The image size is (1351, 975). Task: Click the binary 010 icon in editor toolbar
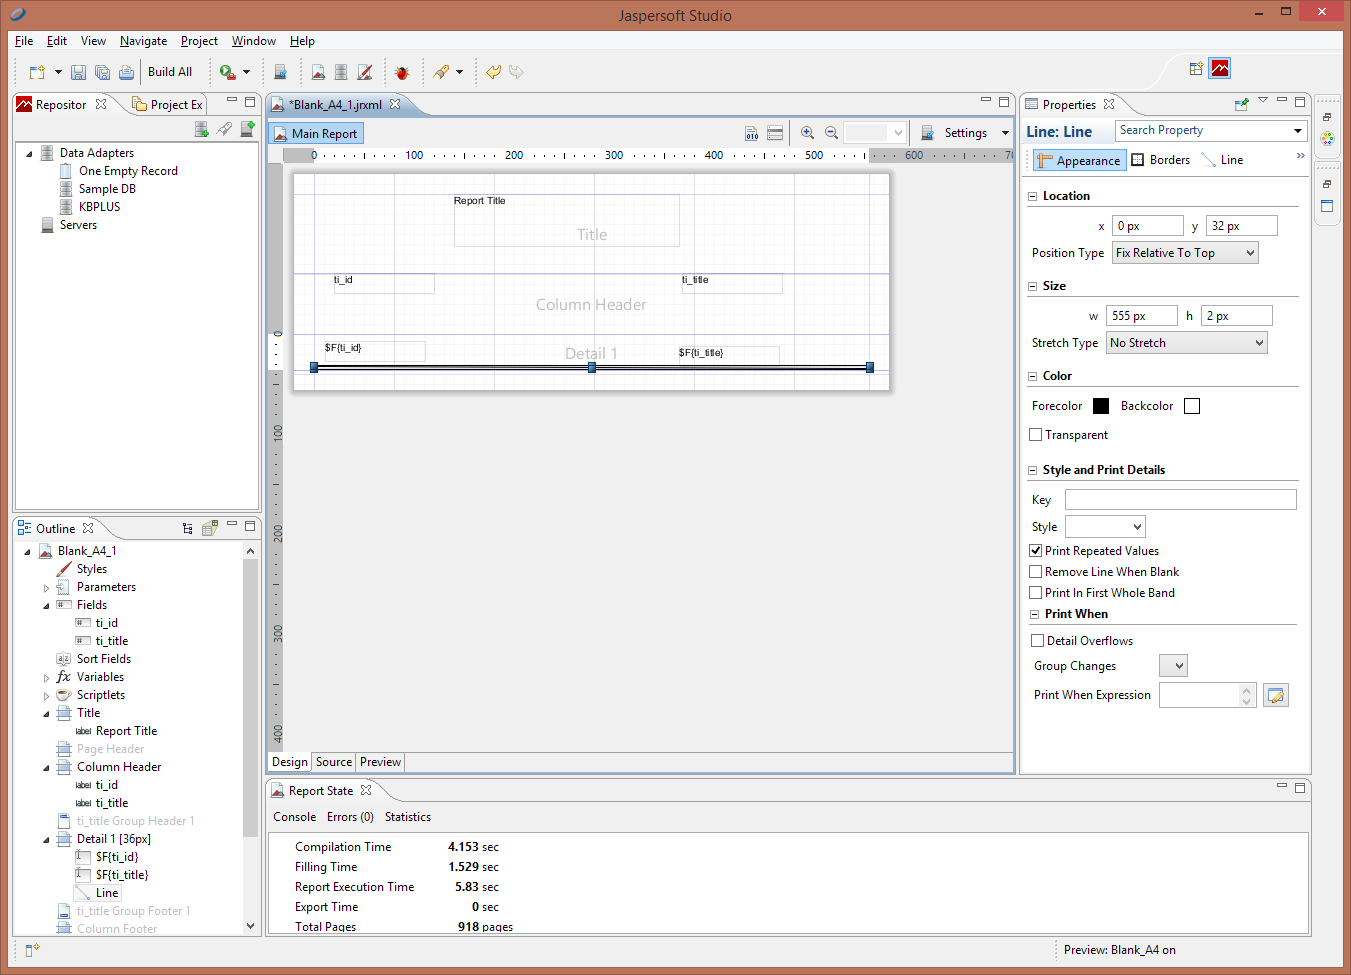point(752,133)
